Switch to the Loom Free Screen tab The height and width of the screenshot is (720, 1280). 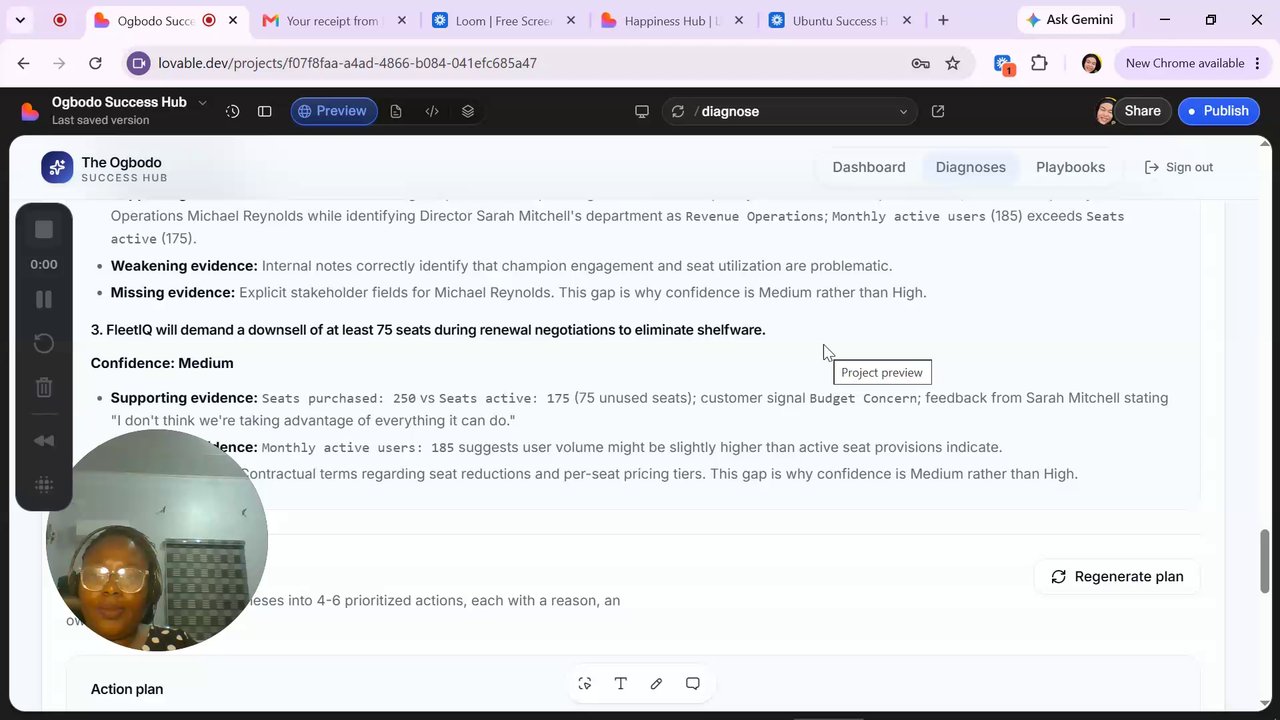click(505, 21)
